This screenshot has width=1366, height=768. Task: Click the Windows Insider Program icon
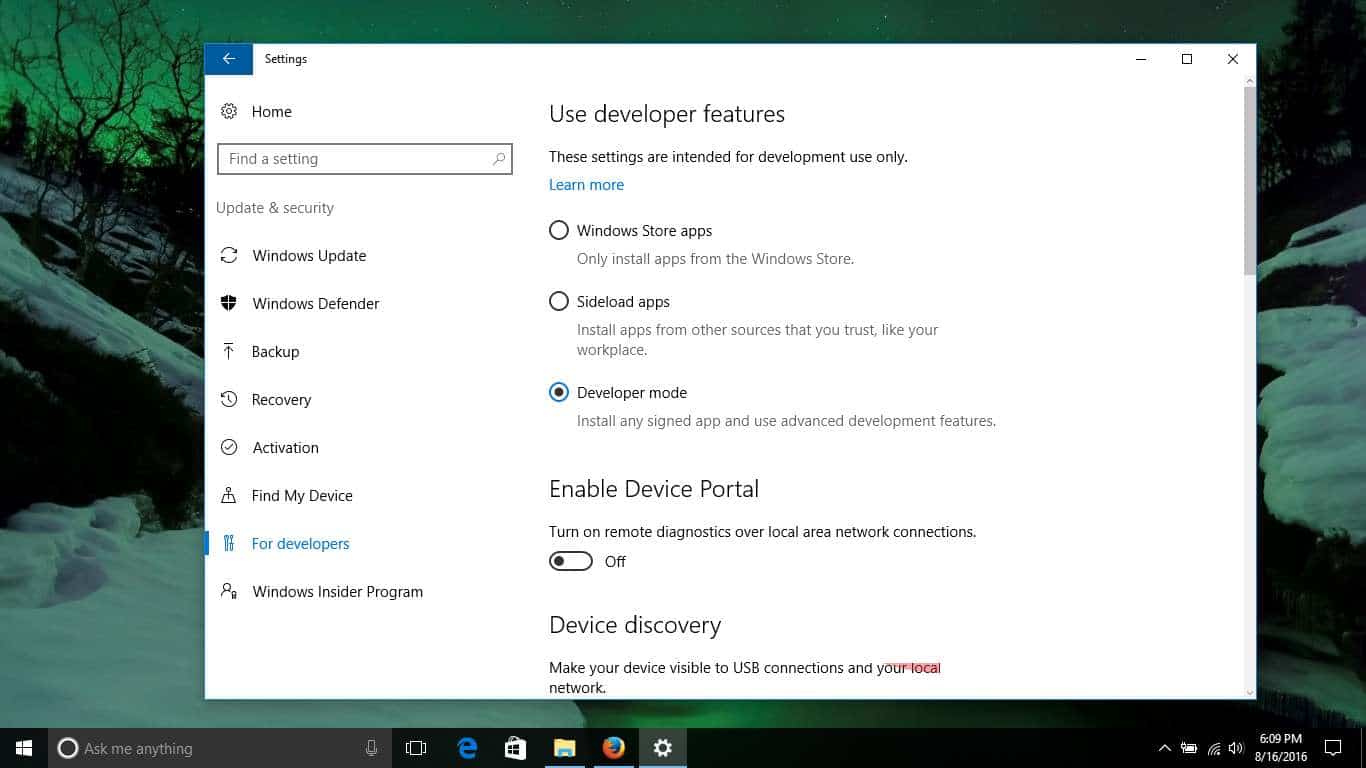(229, 592)
